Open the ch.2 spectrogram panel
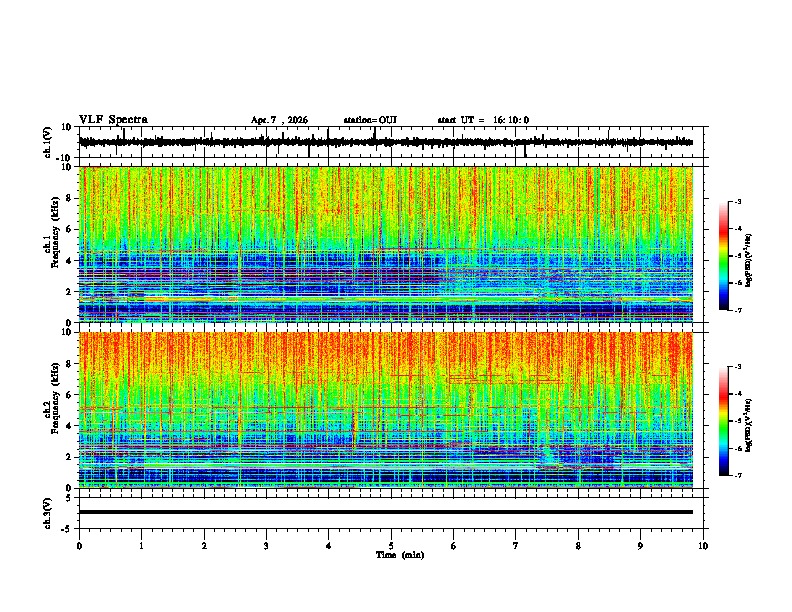 pyautogui.click(x=385, y=410)
